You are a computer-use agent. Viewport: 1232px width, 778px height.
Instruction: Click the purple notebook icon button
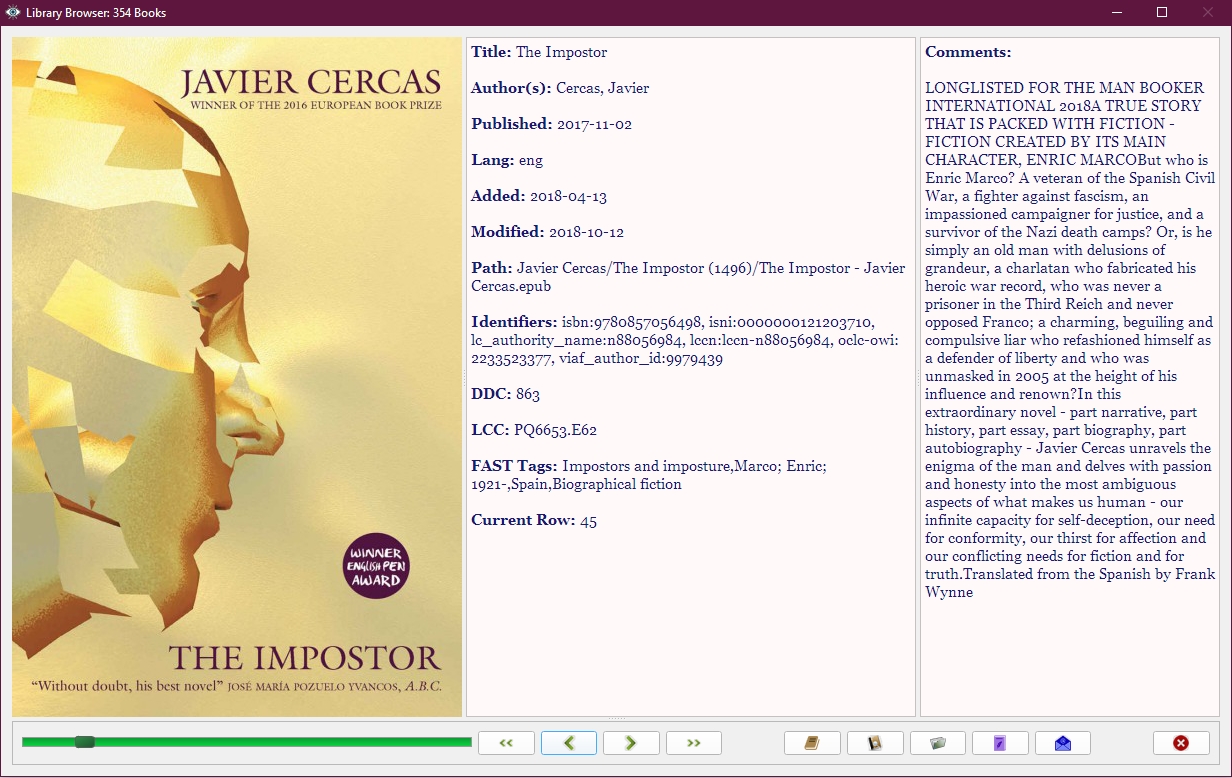coord(1000,743)
